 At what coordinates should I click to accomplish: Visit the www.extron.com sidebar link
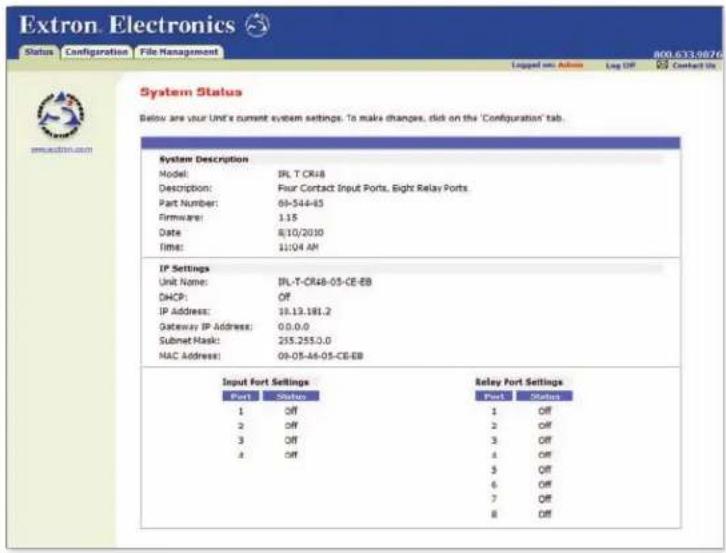[62, 149]
